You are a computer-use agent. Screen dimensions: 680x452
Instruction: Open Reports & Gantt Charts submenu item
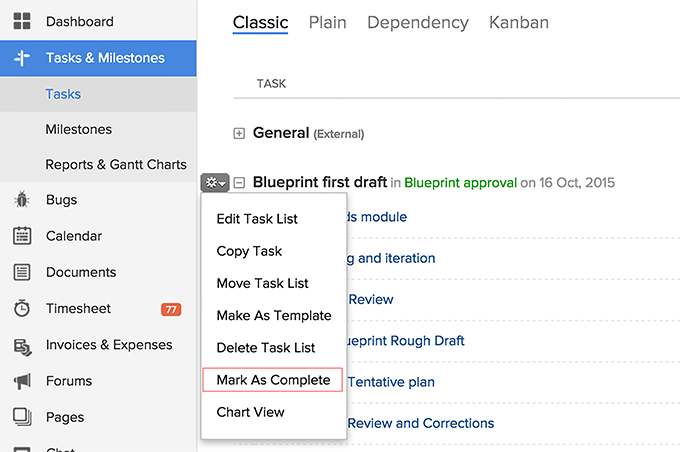click(116, 165)
